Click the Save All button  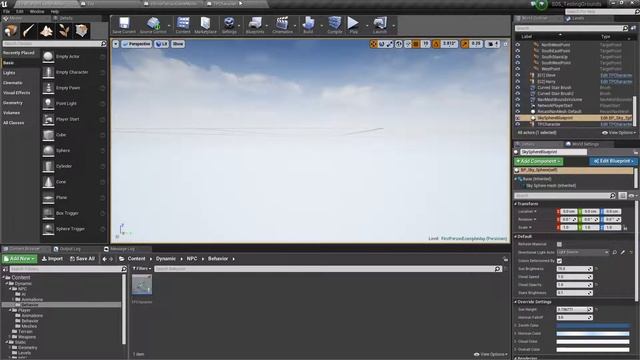(82, 259)
